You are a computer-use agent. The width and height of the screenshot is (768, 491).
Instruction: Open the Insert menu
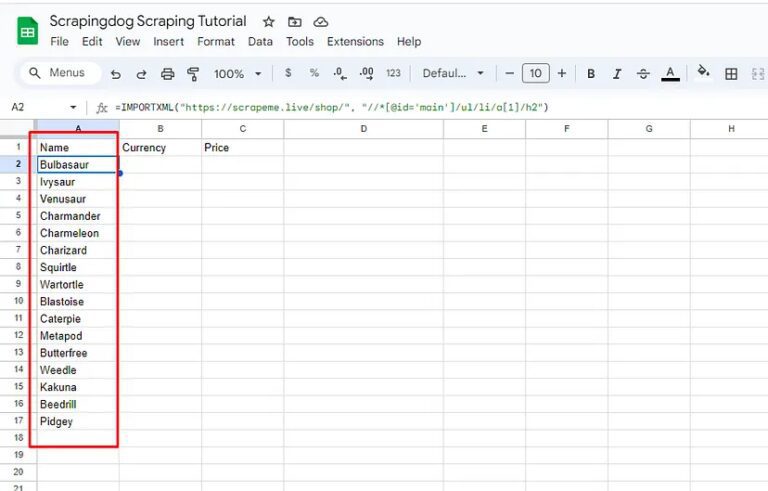point(168,42)
